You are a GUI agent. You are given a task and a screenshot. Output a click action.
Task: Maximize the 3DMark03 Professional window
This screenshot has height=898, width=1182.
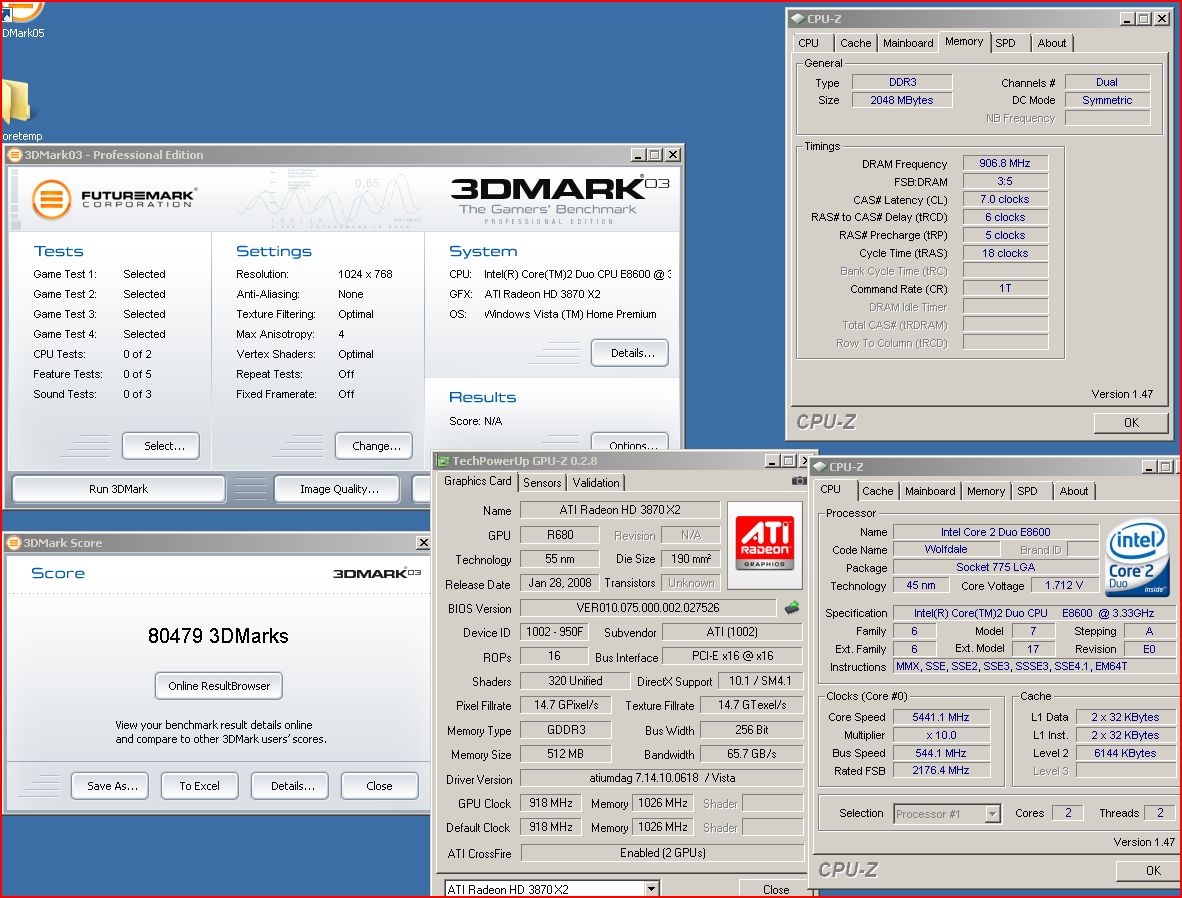[655, 155]
